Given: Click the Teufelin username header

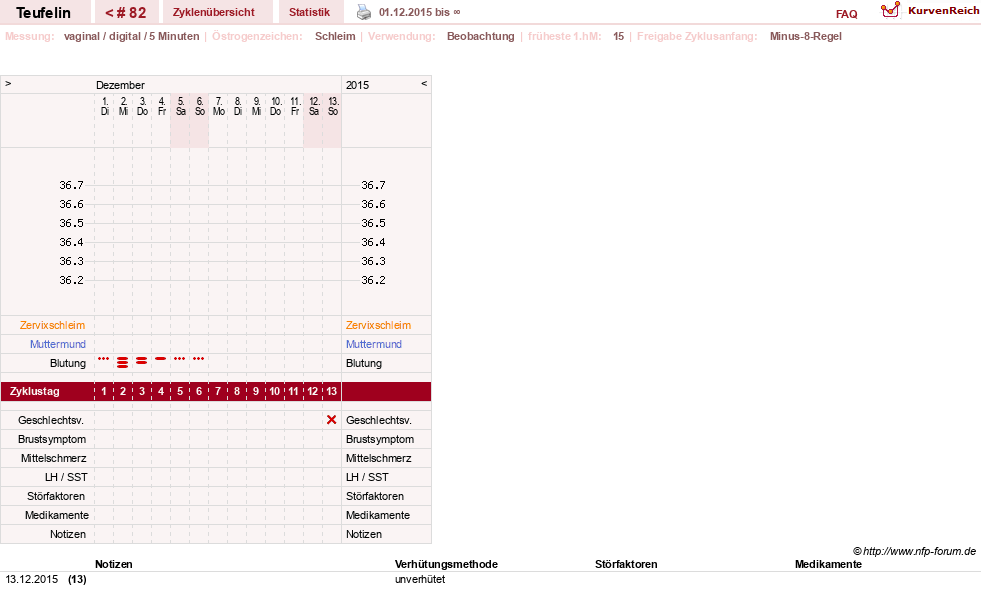Looking at the screenshot, I should coord(43,13).
